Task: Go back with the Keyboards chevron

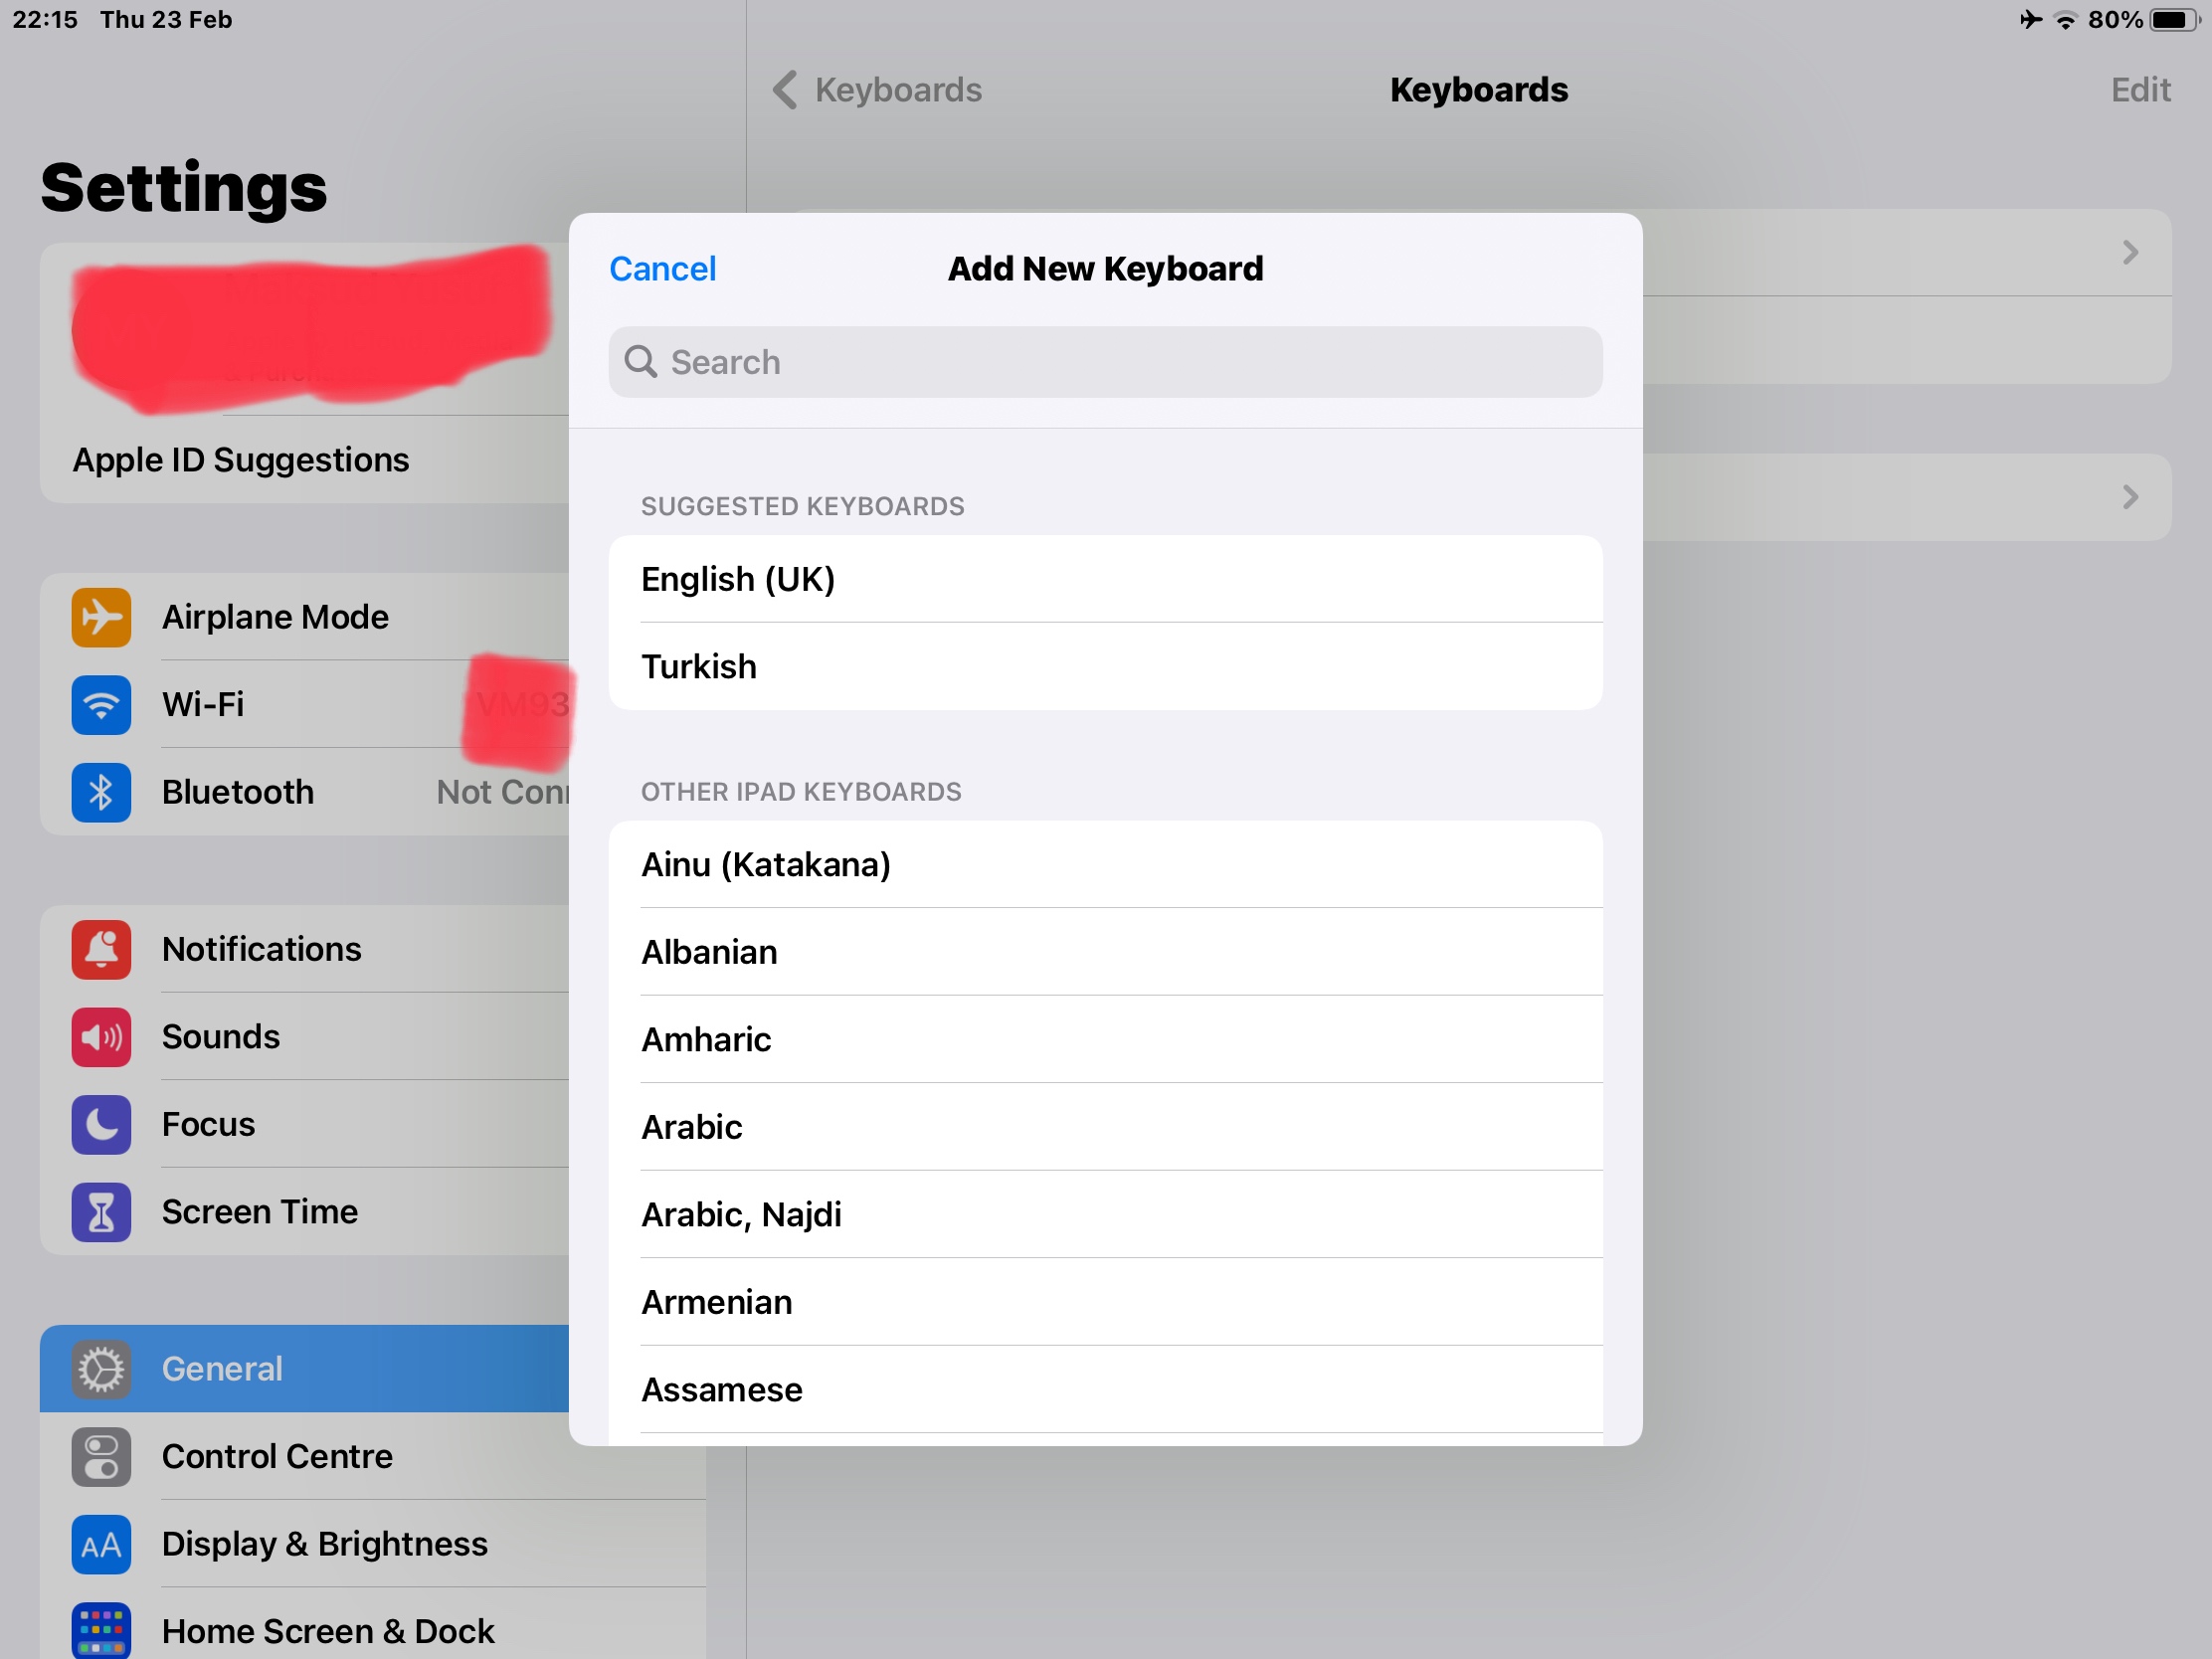Action: pyautogui.click(x=786, y=90)
